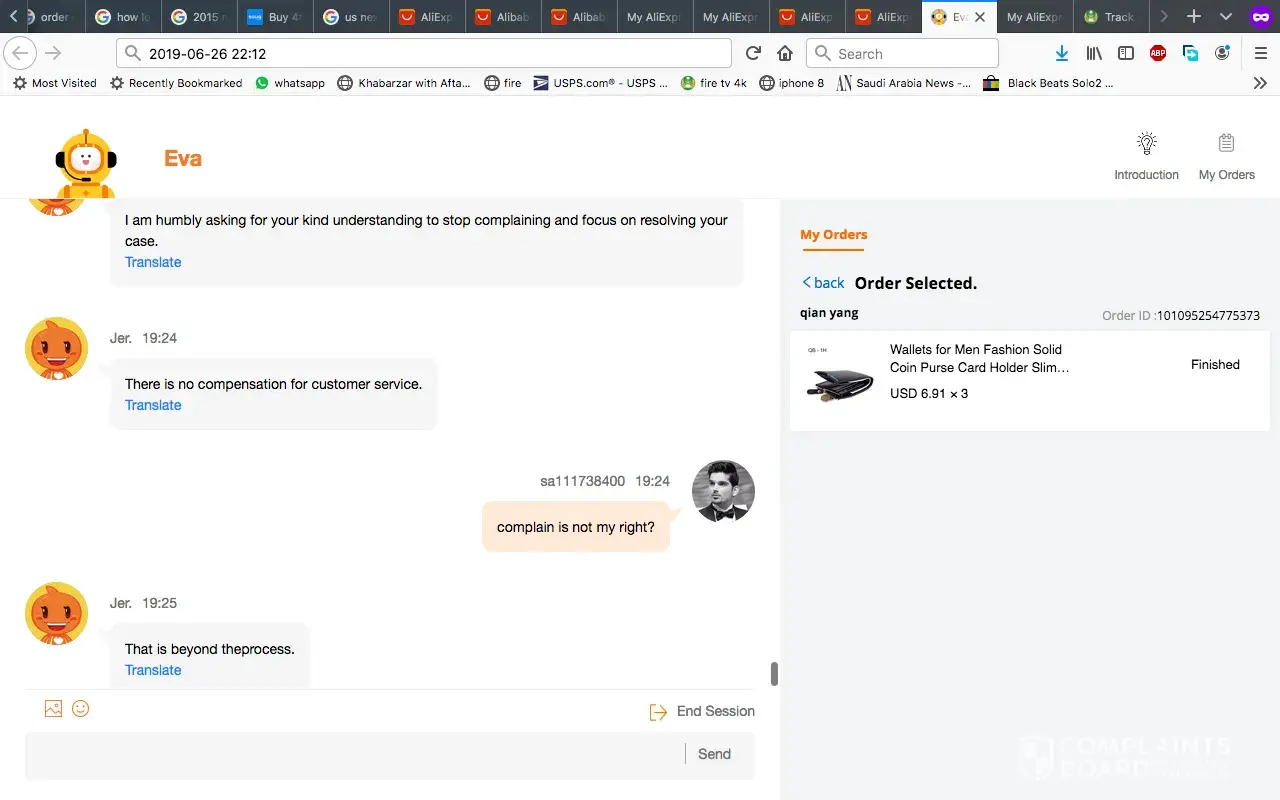Click the ABP Adblock Plus icon
This screenshot has height=800, width=1280.
[1158, 54]
